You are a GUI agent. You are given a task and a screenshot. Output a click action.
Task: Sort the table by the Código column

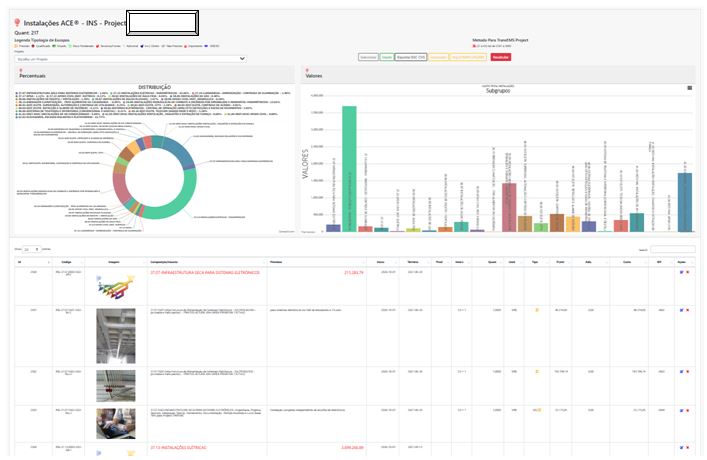point(68,261)
